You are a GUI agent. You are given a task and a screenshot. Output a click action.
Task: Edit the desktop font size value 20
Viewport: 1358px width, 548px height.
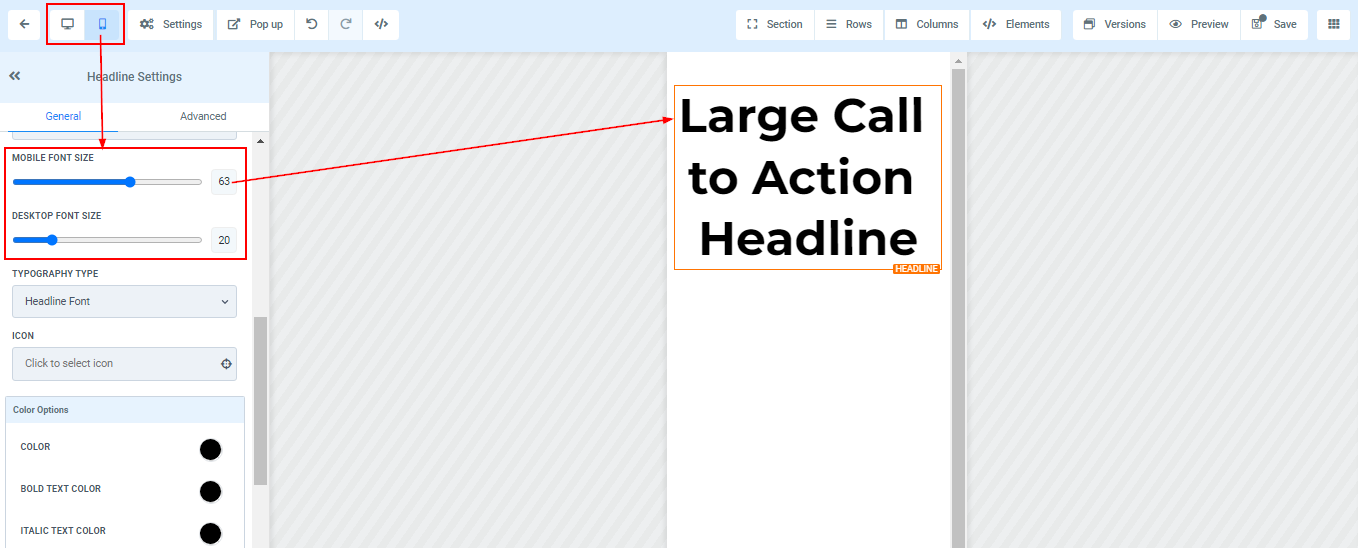(224, 240)
